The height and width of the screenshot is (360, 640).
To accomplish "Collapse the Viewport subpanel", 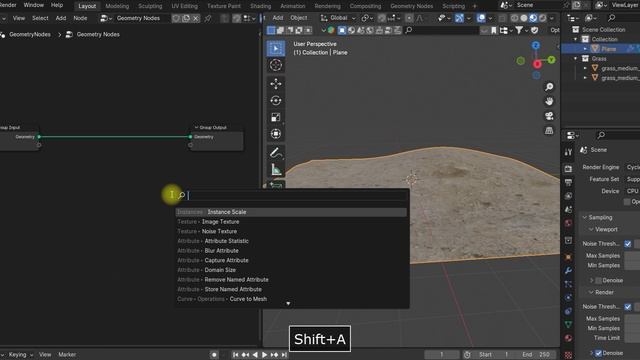I will (x=591, y=229).
